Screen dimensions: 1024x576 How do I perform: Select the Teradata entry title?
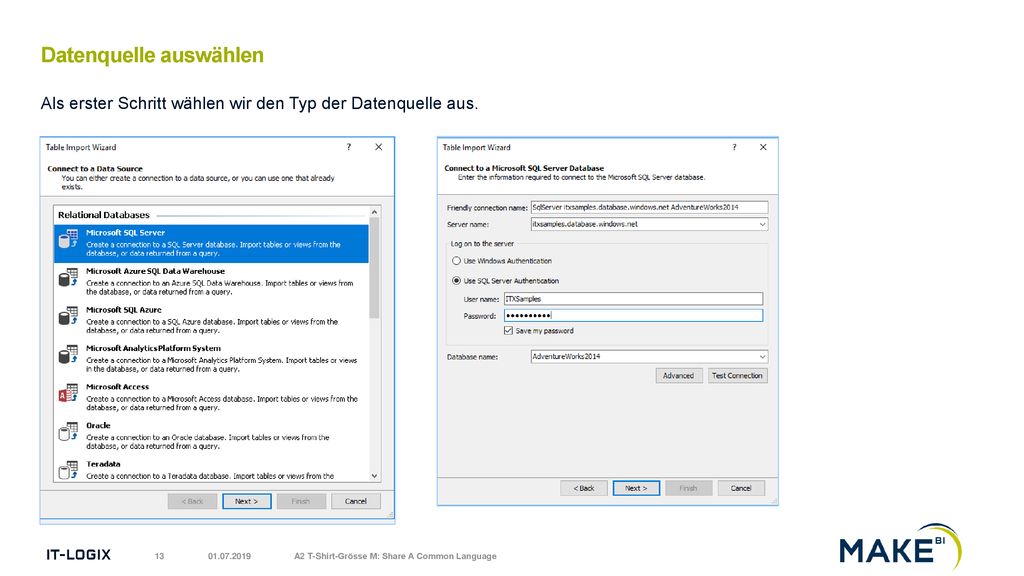click(103, 464)
